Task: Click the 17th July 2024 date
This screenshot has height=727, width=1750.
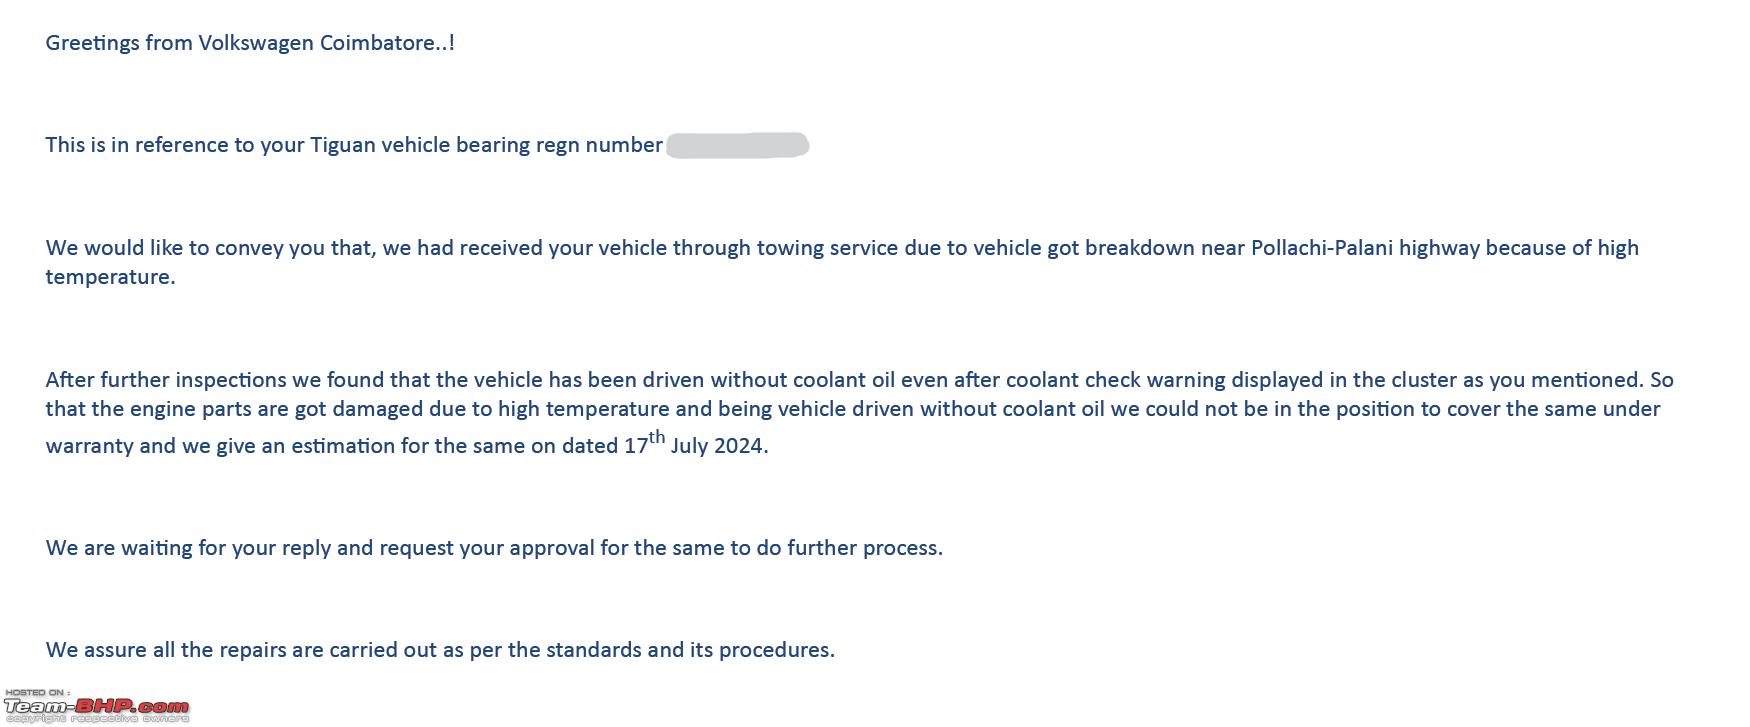Action: (x=696, y=443)
